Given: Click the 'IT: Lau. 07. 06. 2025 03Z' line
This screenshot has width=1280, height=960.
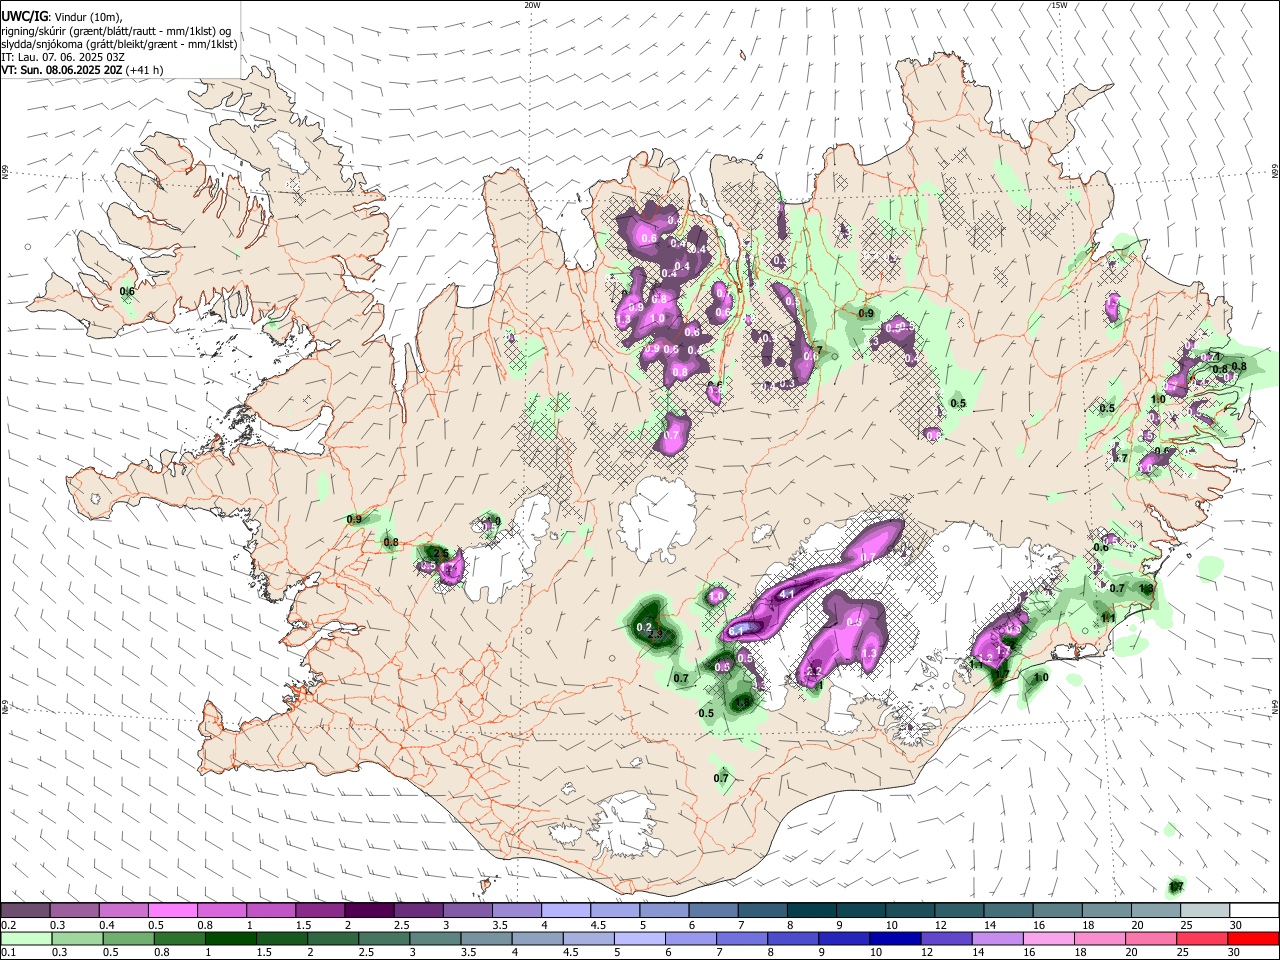Looking at the screenshot, I should tap(61, 57).
